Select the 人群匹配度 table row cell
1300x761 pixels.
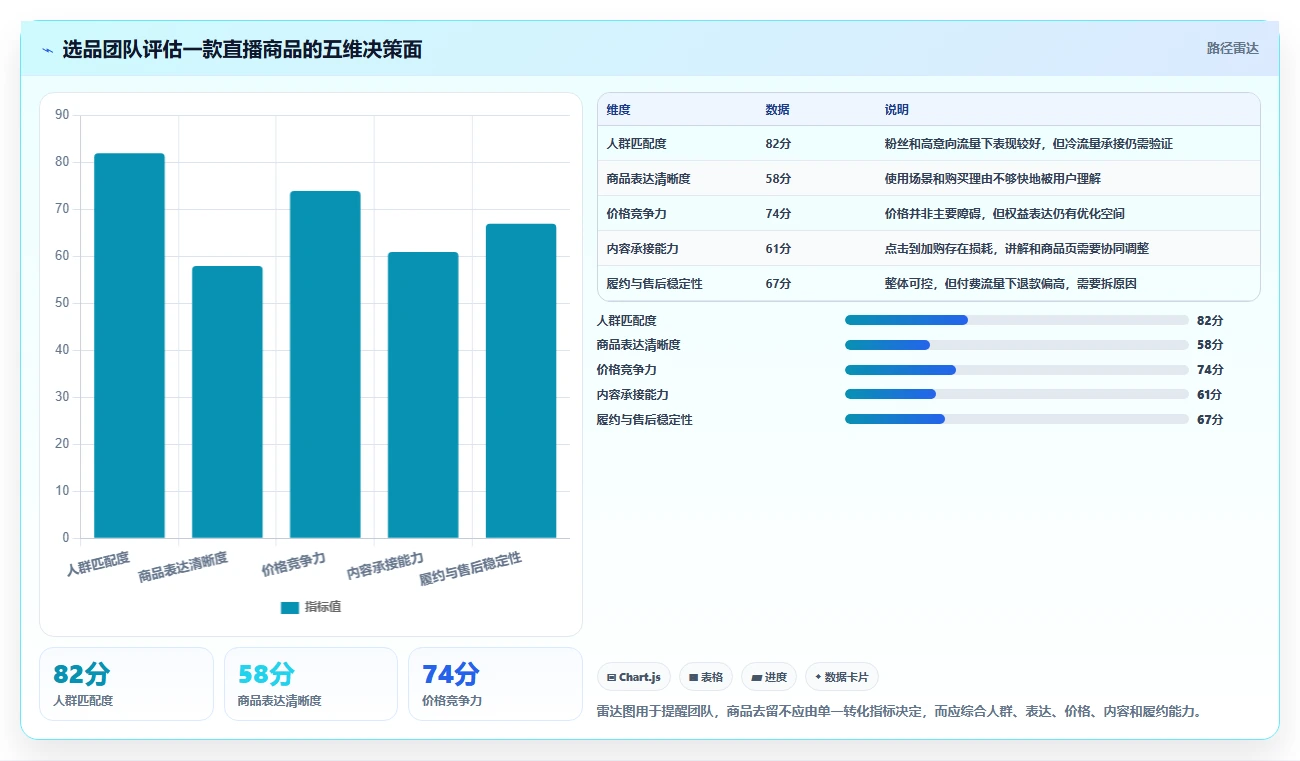click(637, 144)
